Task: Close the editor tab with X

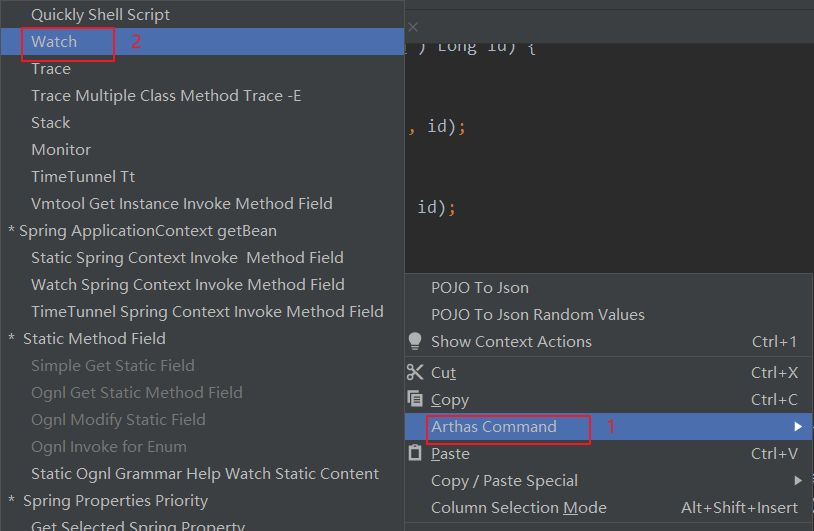Action: [413, 27]
